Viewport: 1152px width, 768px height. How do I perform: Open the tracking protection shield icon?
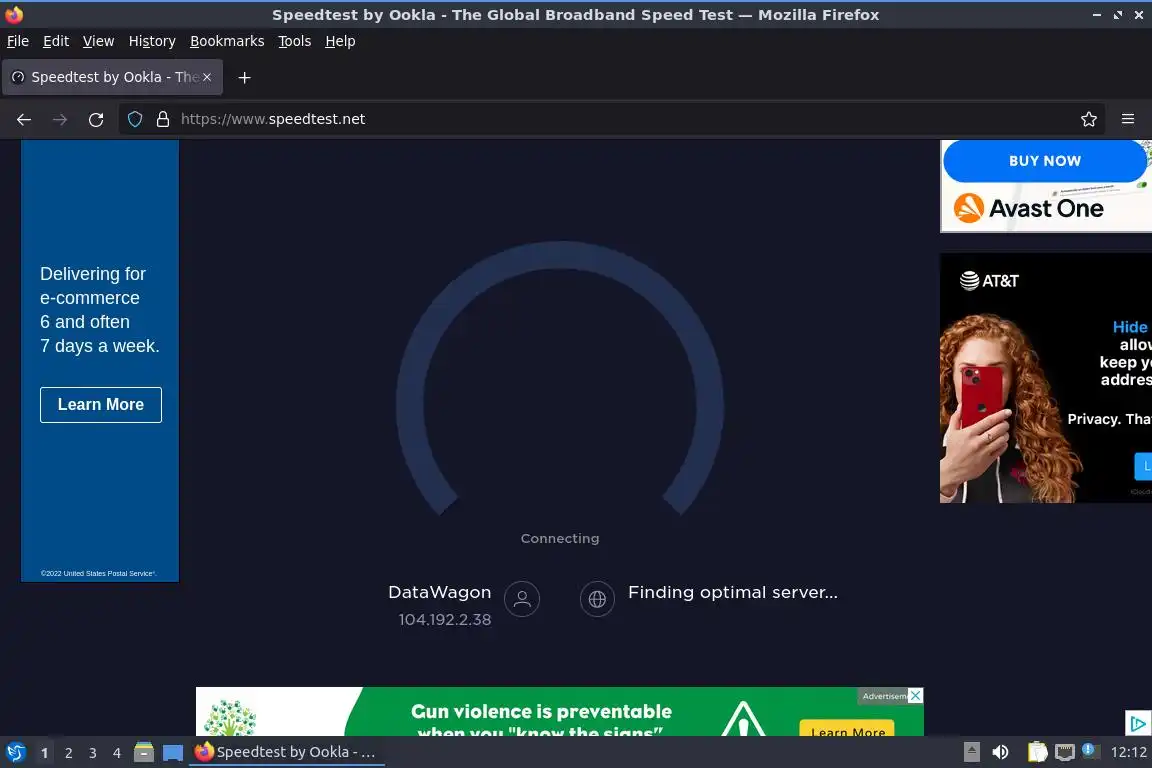[x=135, y=119]
